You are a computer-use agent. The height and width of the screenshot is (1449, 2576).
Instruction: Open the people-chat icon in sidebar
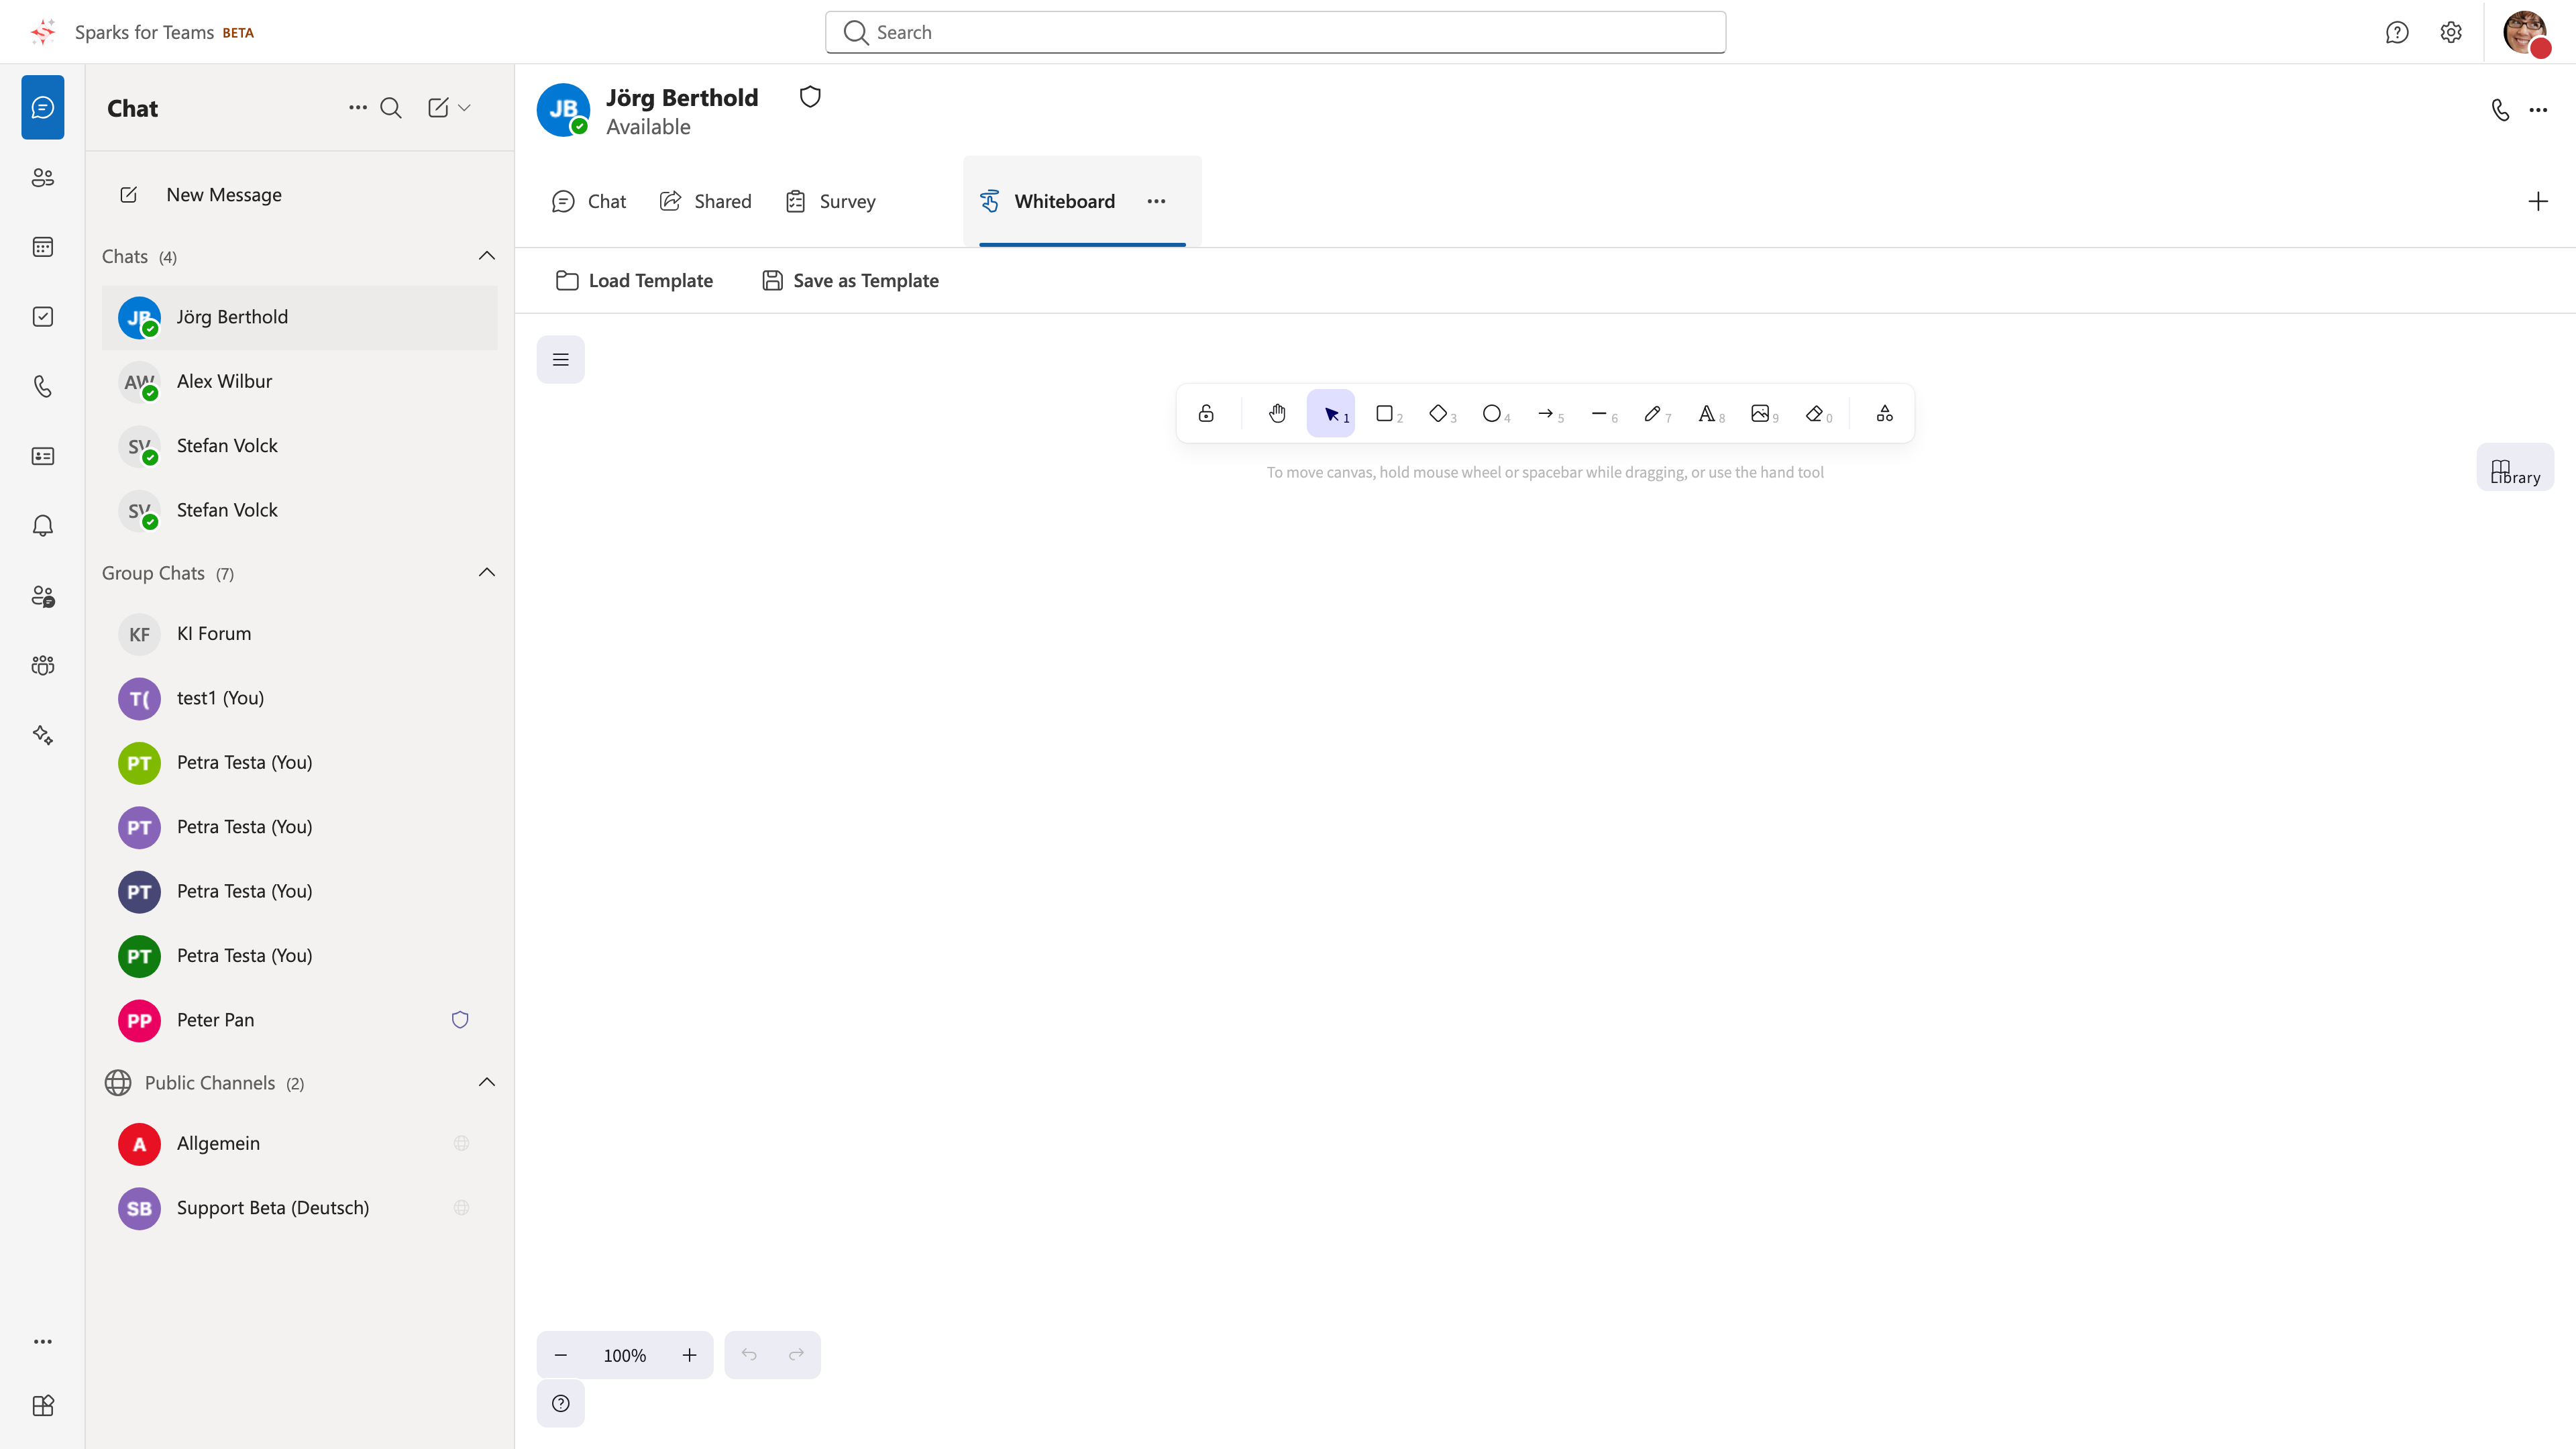(x=43, y=596)
